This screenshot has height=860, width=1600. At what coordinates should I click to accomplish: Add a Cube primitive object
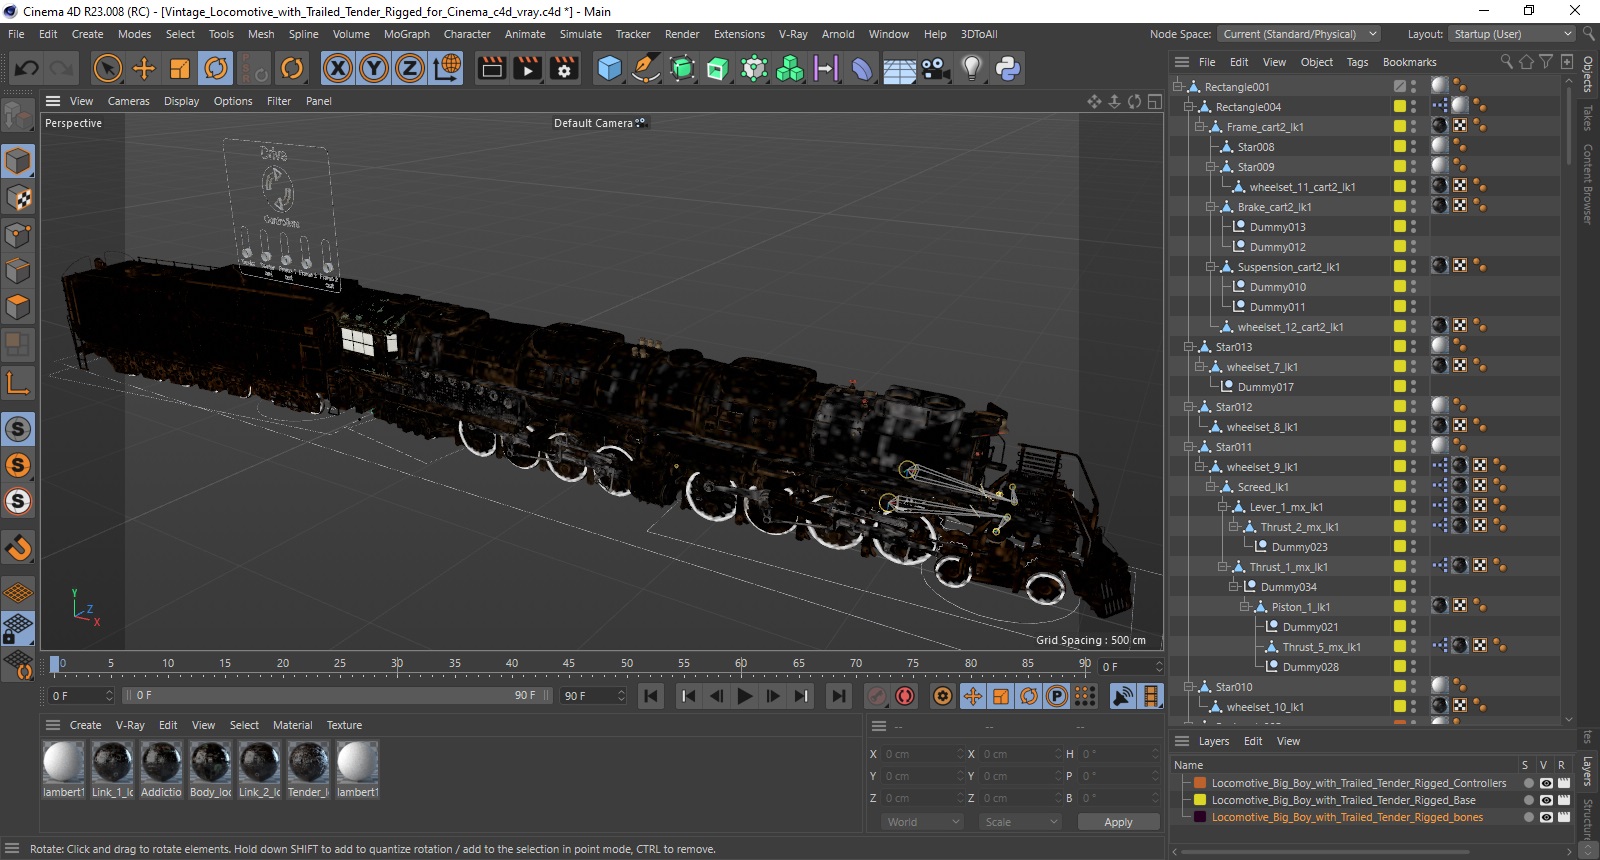pyautogui.click(x=609, y=68)
